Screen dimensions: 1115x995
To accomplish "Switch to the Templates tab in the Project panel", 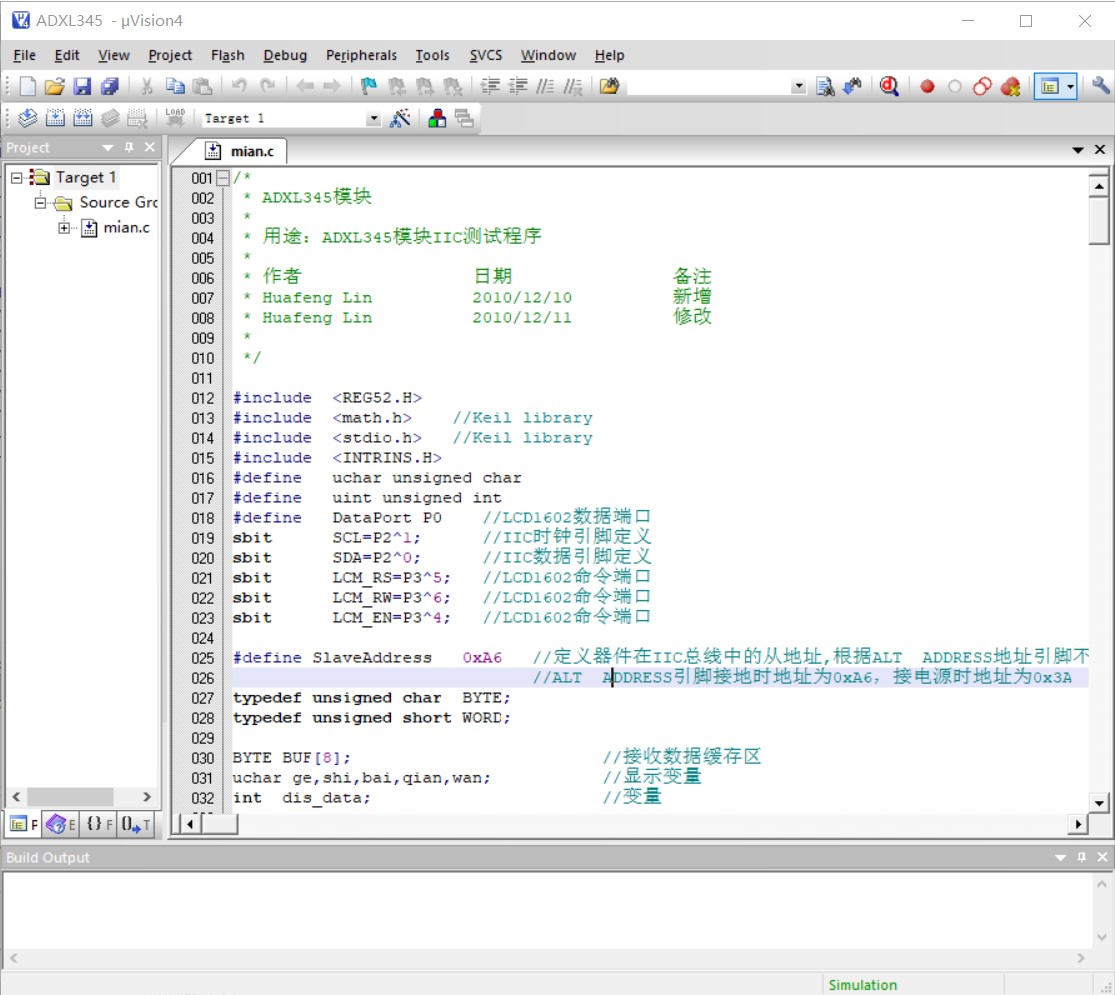I will click(x=136, y=824).
